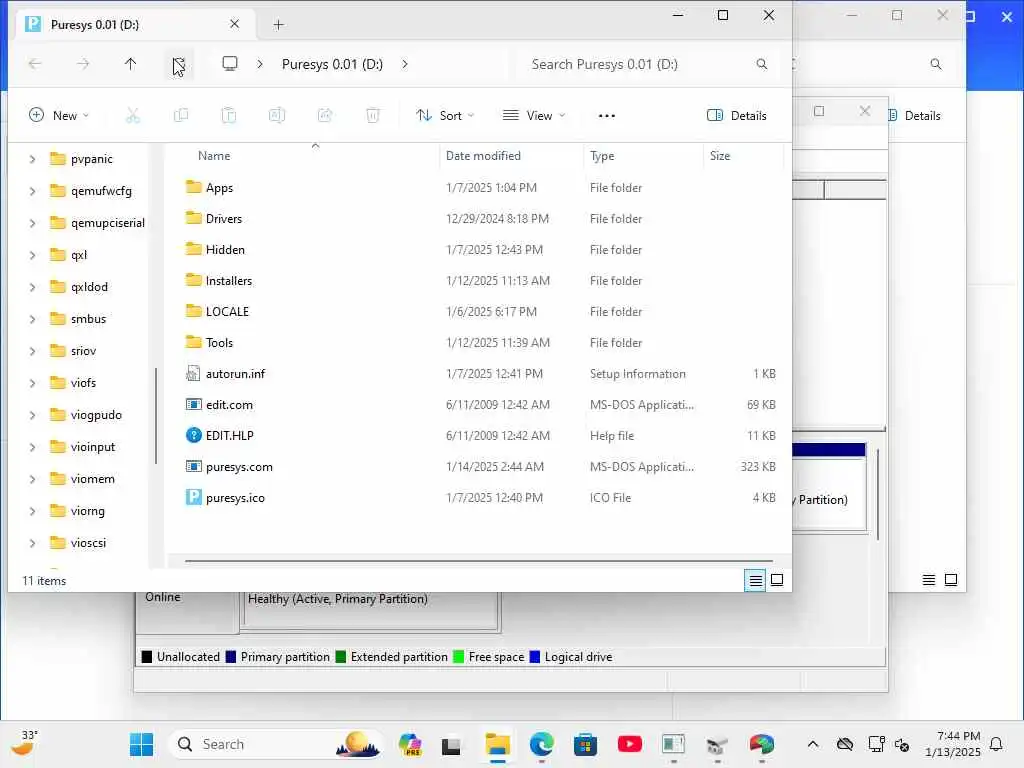This screenshot has height=768, width=1024.
Task: Click the Cut scissors icon in toolbar
Action: (133, 116)
